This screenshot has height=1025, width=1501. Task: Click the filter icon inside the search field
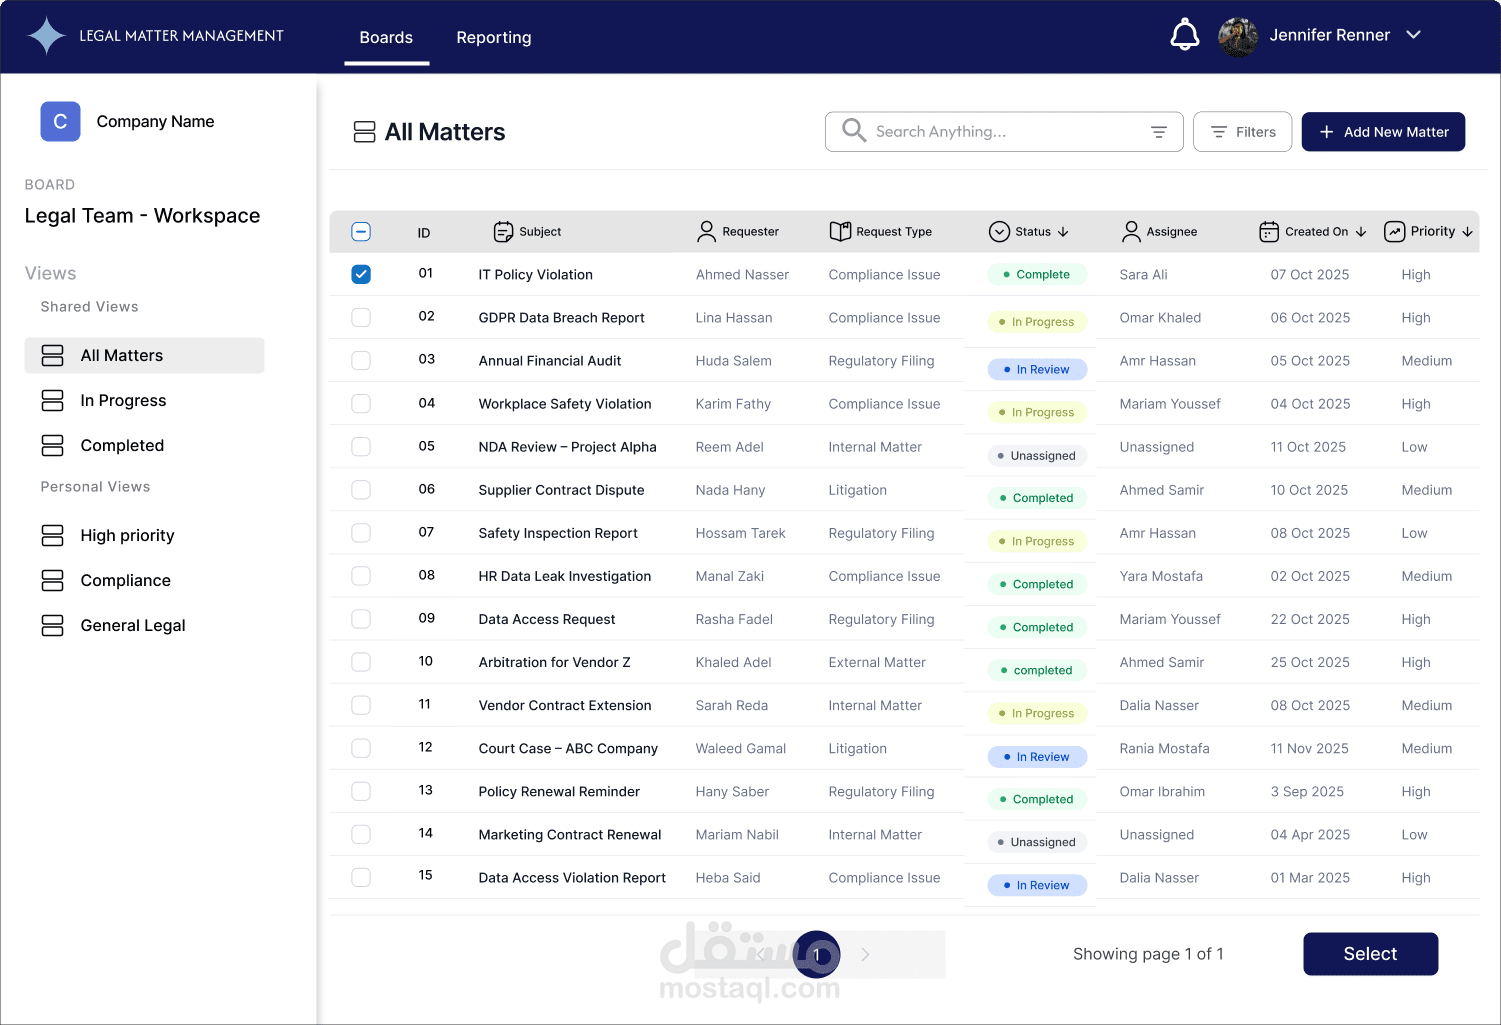[x=1158, y=131]
